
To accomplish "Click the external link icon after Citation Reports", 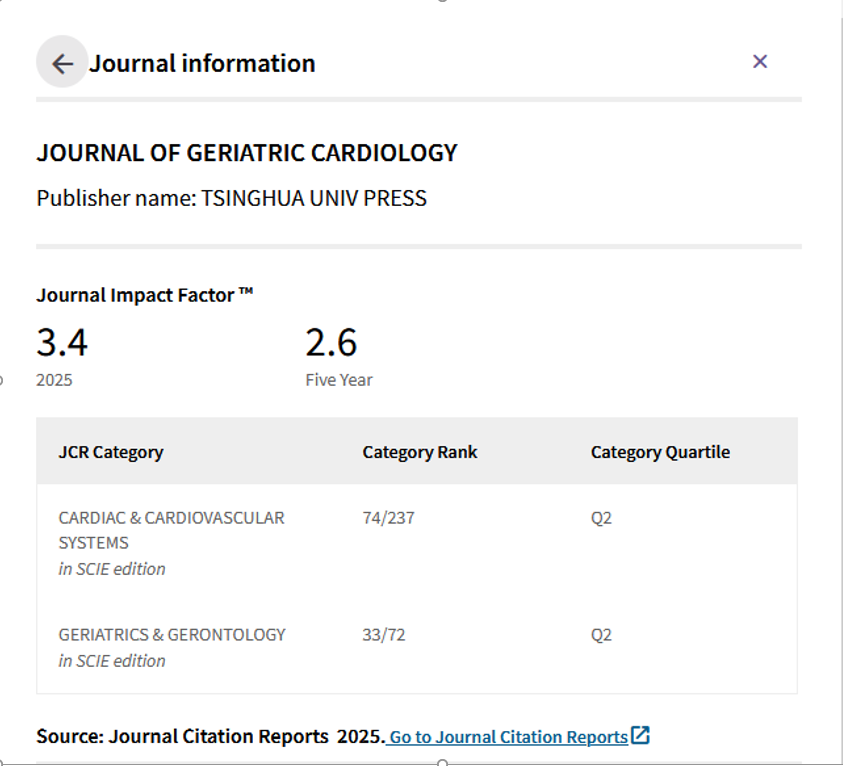I will (640, 735).
